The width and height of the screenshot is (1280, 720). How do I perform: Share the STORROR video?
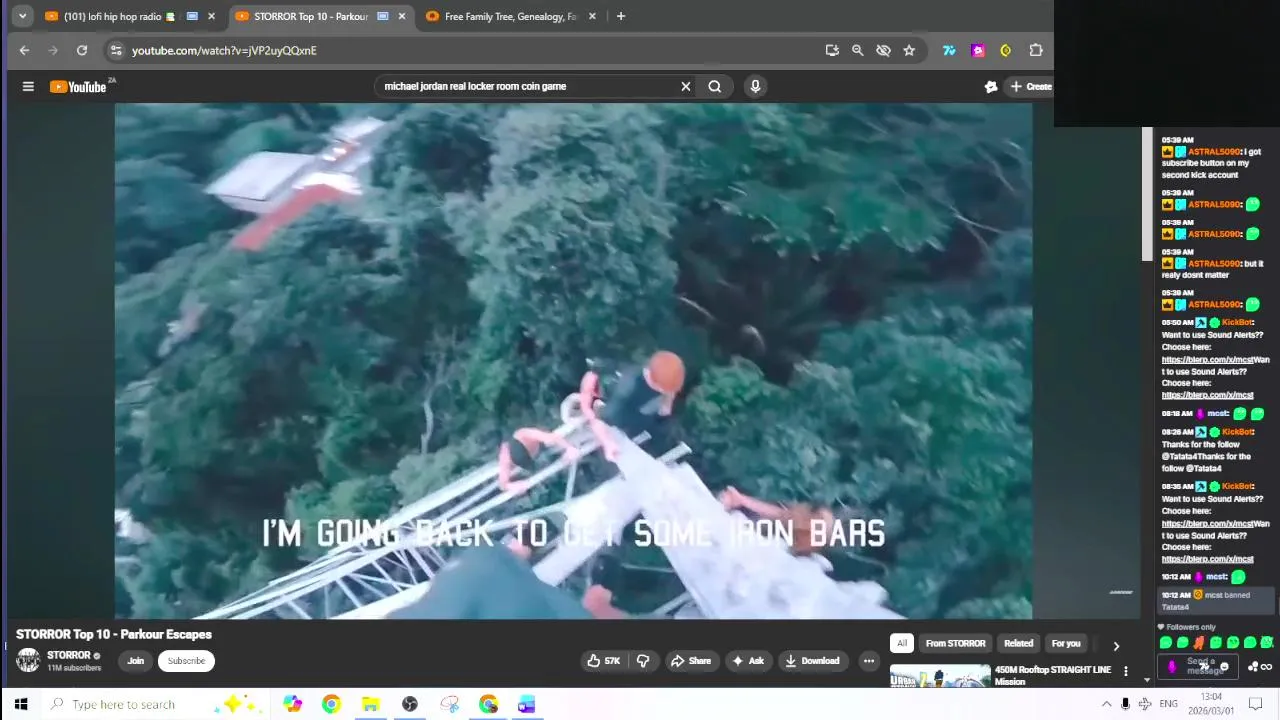[690, 660]
